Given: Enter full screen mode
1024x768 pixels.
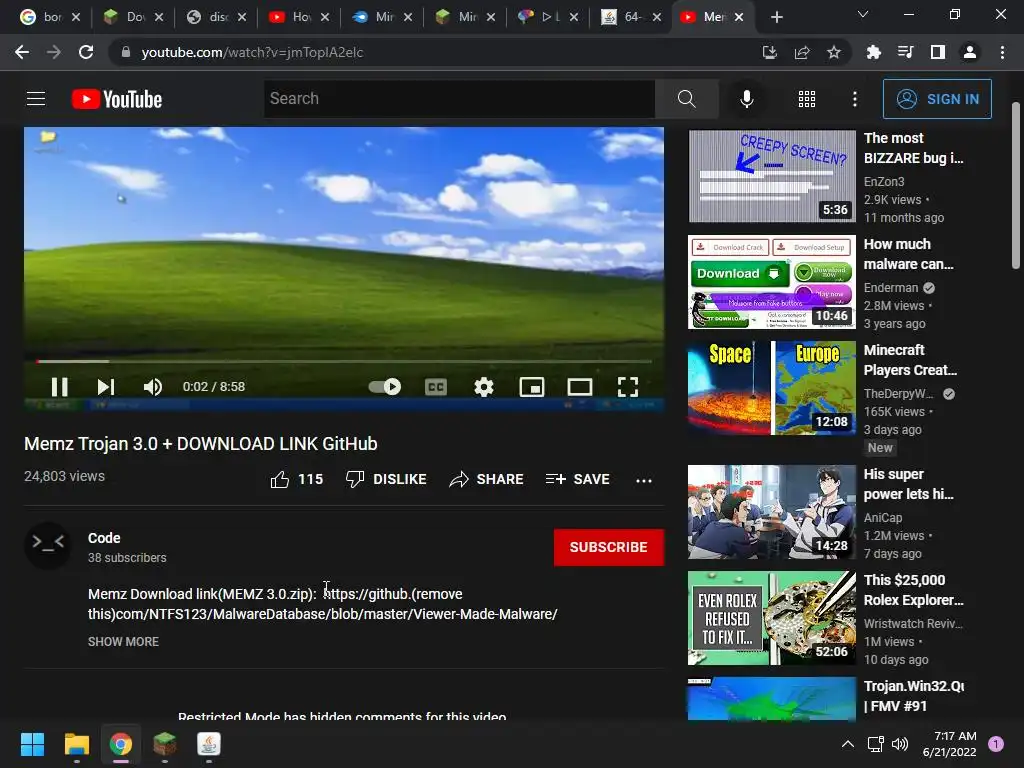Looking at the screenshot, I should (x=628, y=387).
